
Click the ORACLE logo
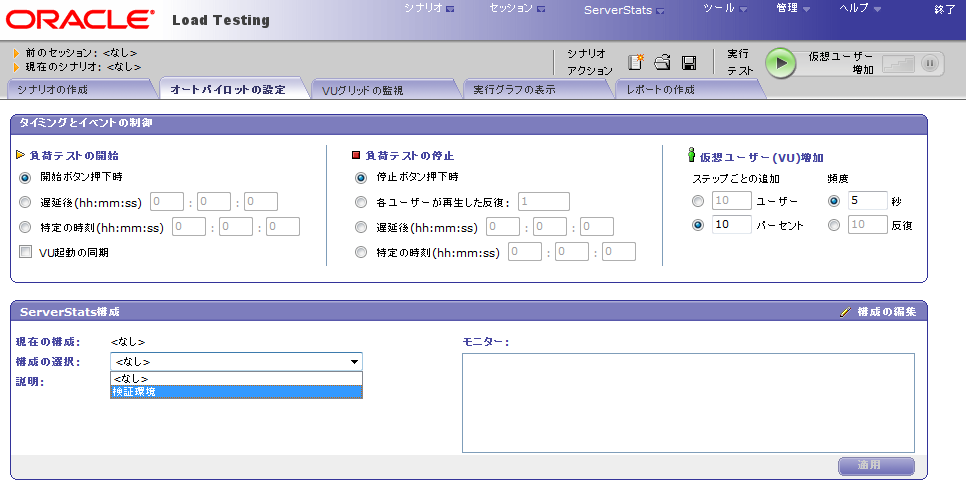coord(80,20)
